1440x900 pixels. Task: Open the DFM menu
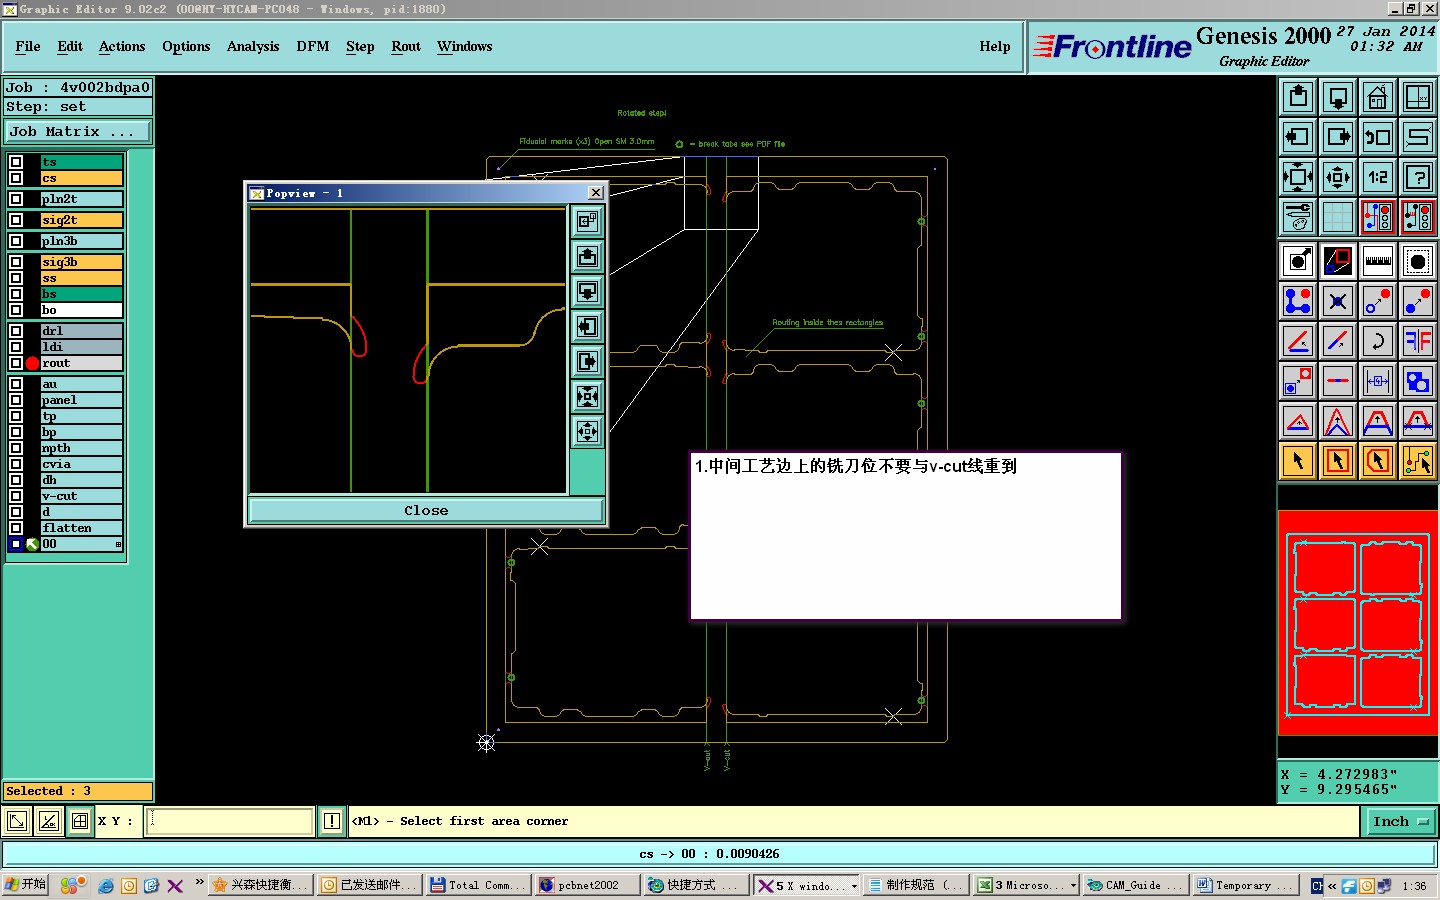pyautogui.click(x=313, y=47)
